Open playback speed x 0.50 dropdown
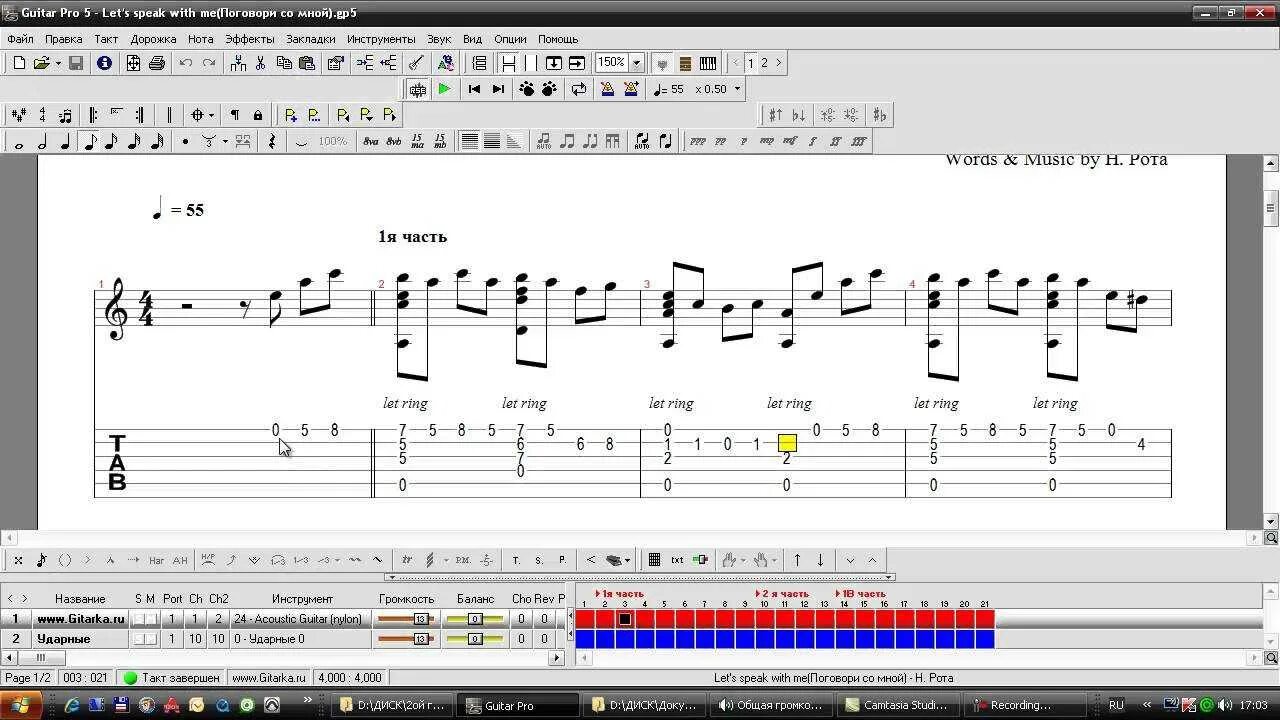 (x=737, y=89)
